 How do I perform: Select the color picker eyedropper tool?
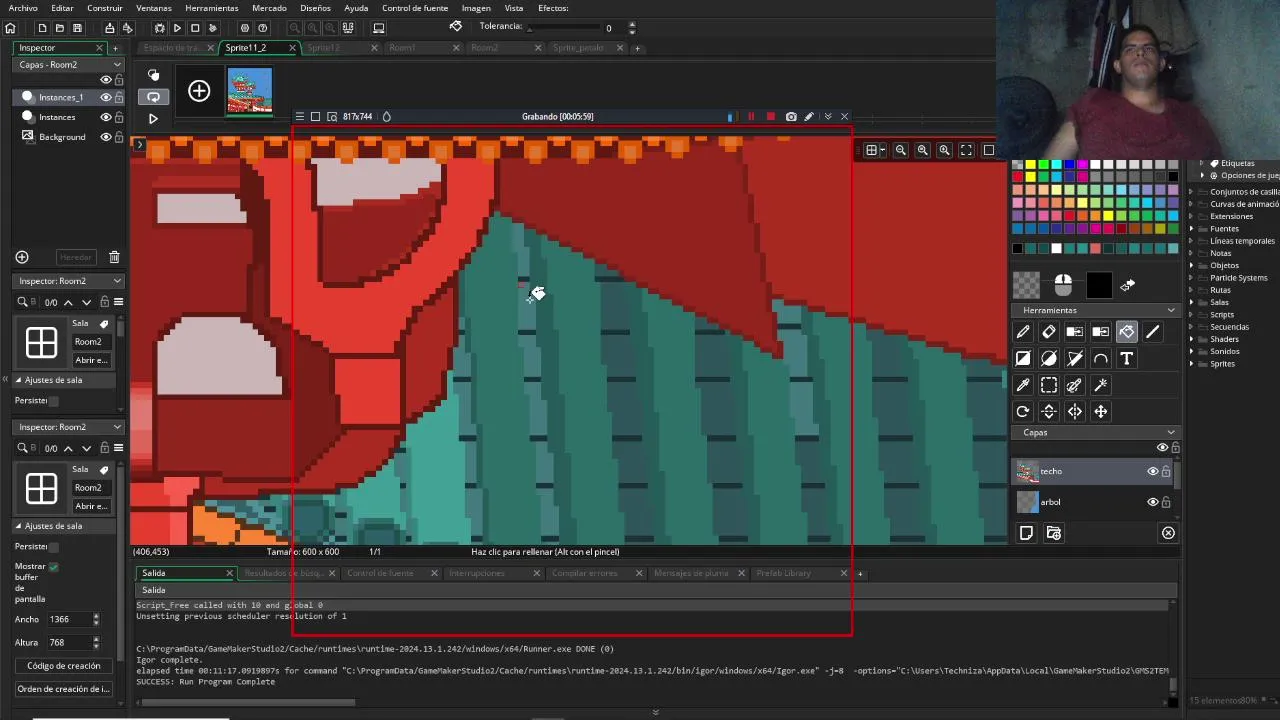(1023, 385)
